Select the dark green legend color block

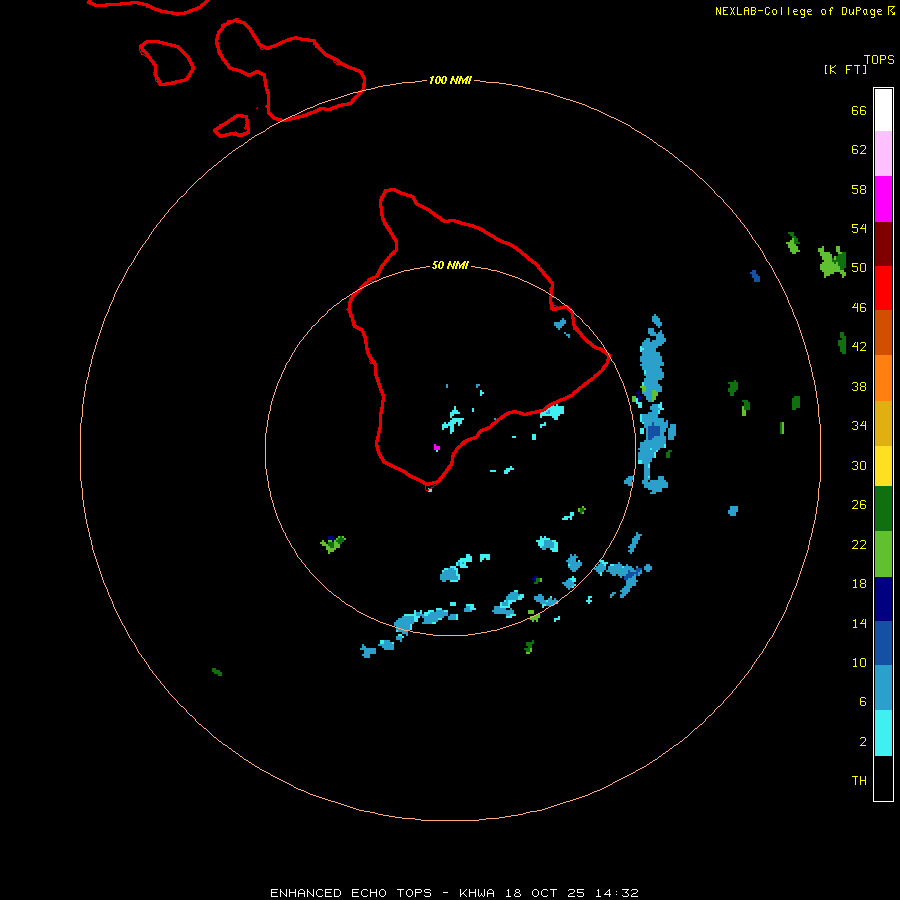point(883,509)
